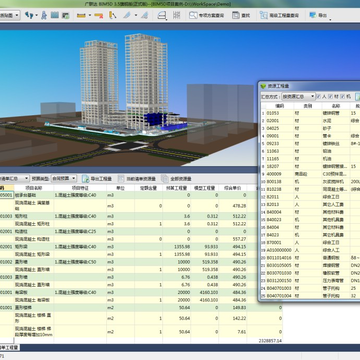Select resource row with code B011014016
Viewport: 360px width, 360px height.
point(310,258)
